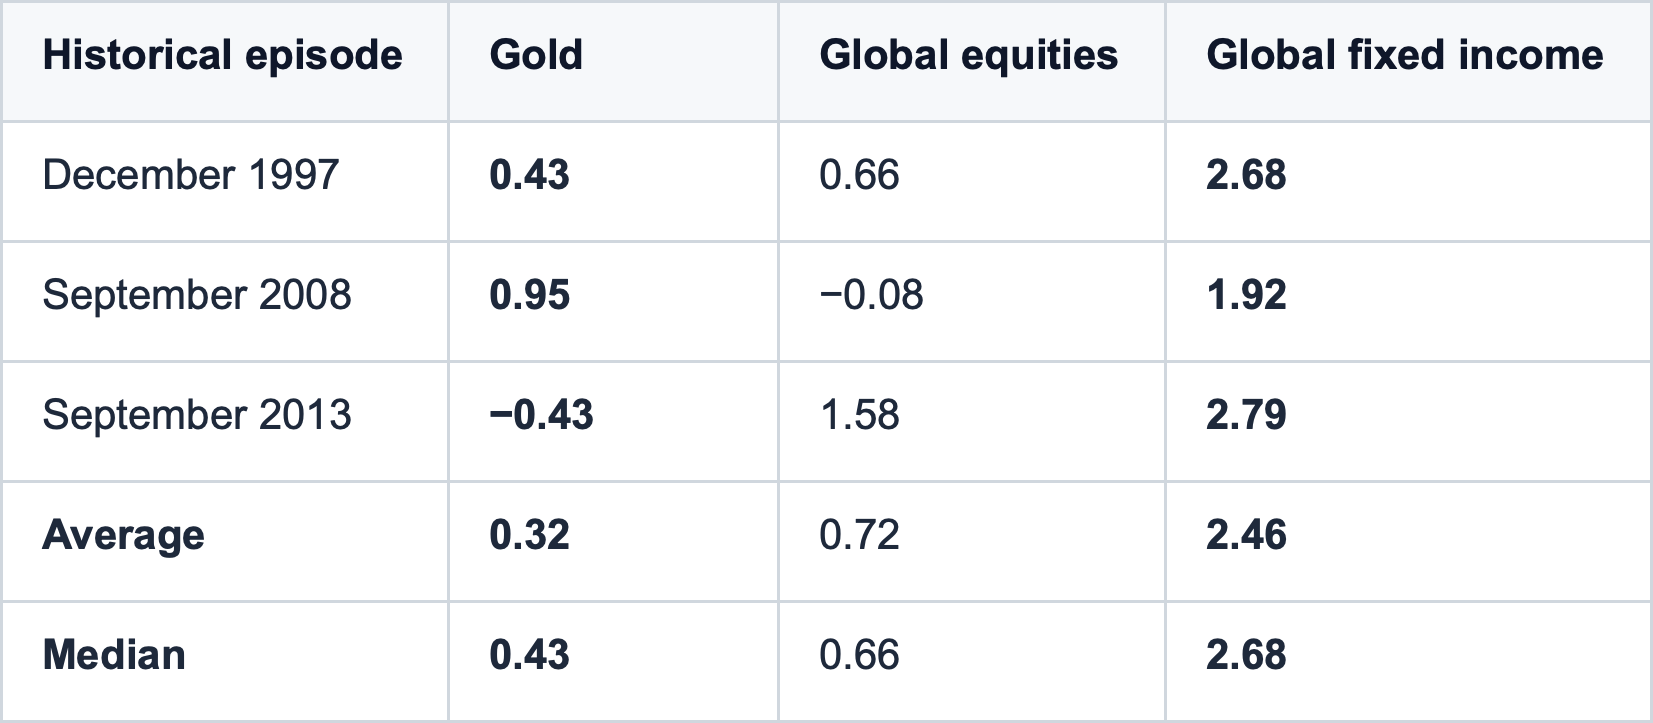Image resolution: width=1653 pixels, height=723 pixels.
Task: Click the December 1997 row label
Action: point(191,175)
